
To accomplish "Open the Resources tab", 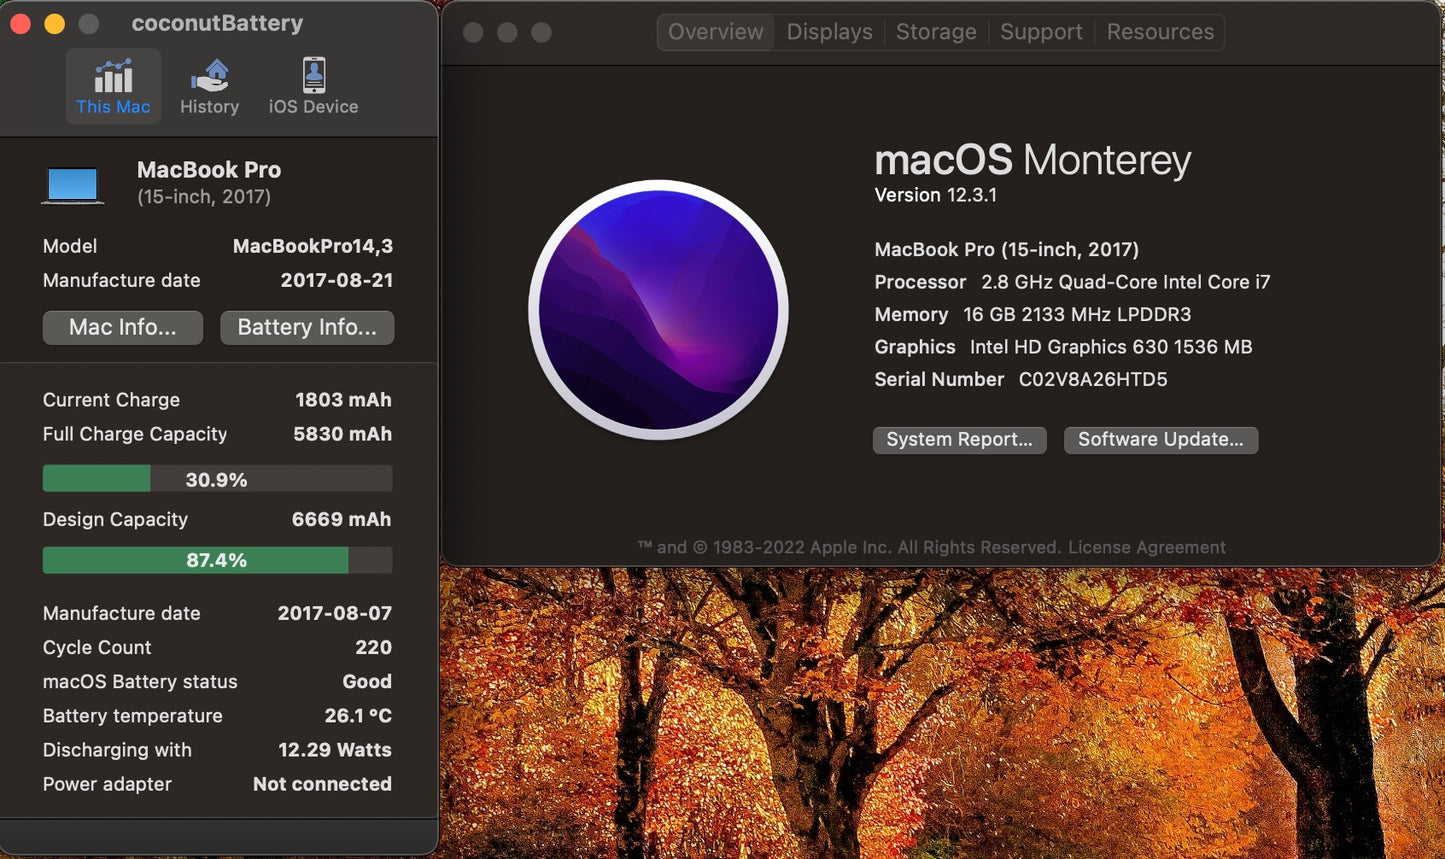I will point(1159,31).
